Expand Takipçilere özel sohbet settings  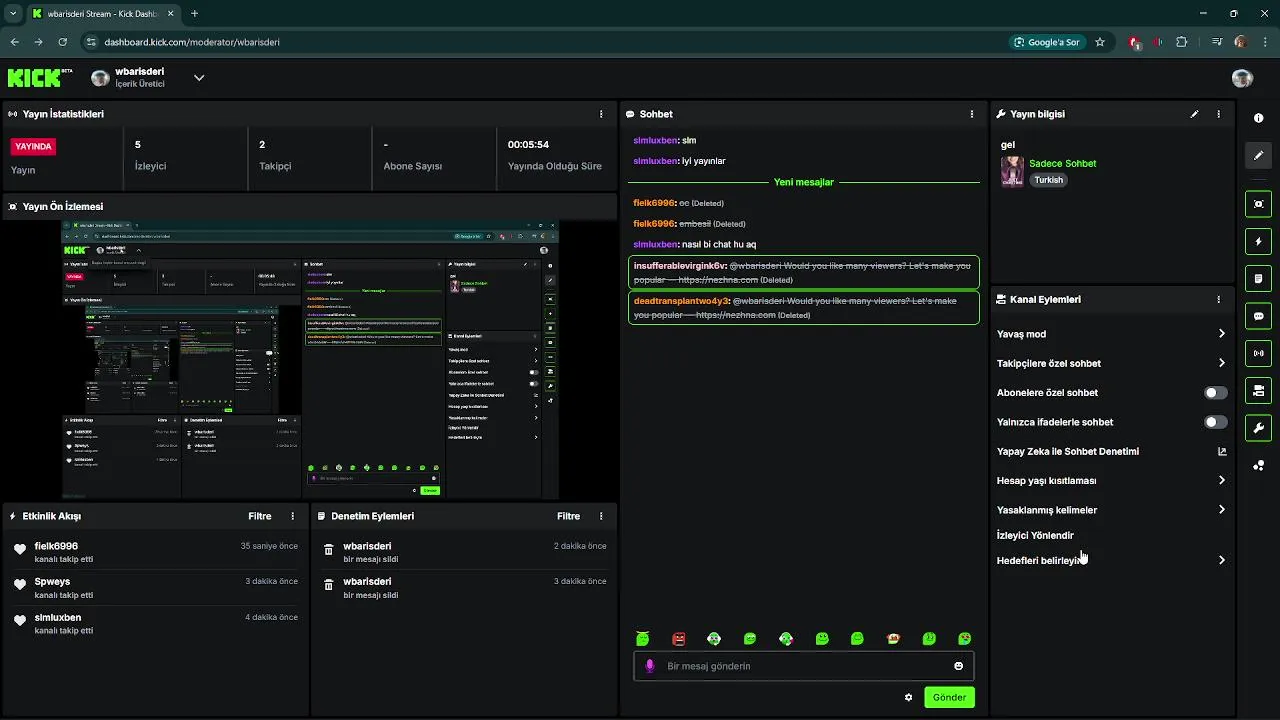(1221, 363)
